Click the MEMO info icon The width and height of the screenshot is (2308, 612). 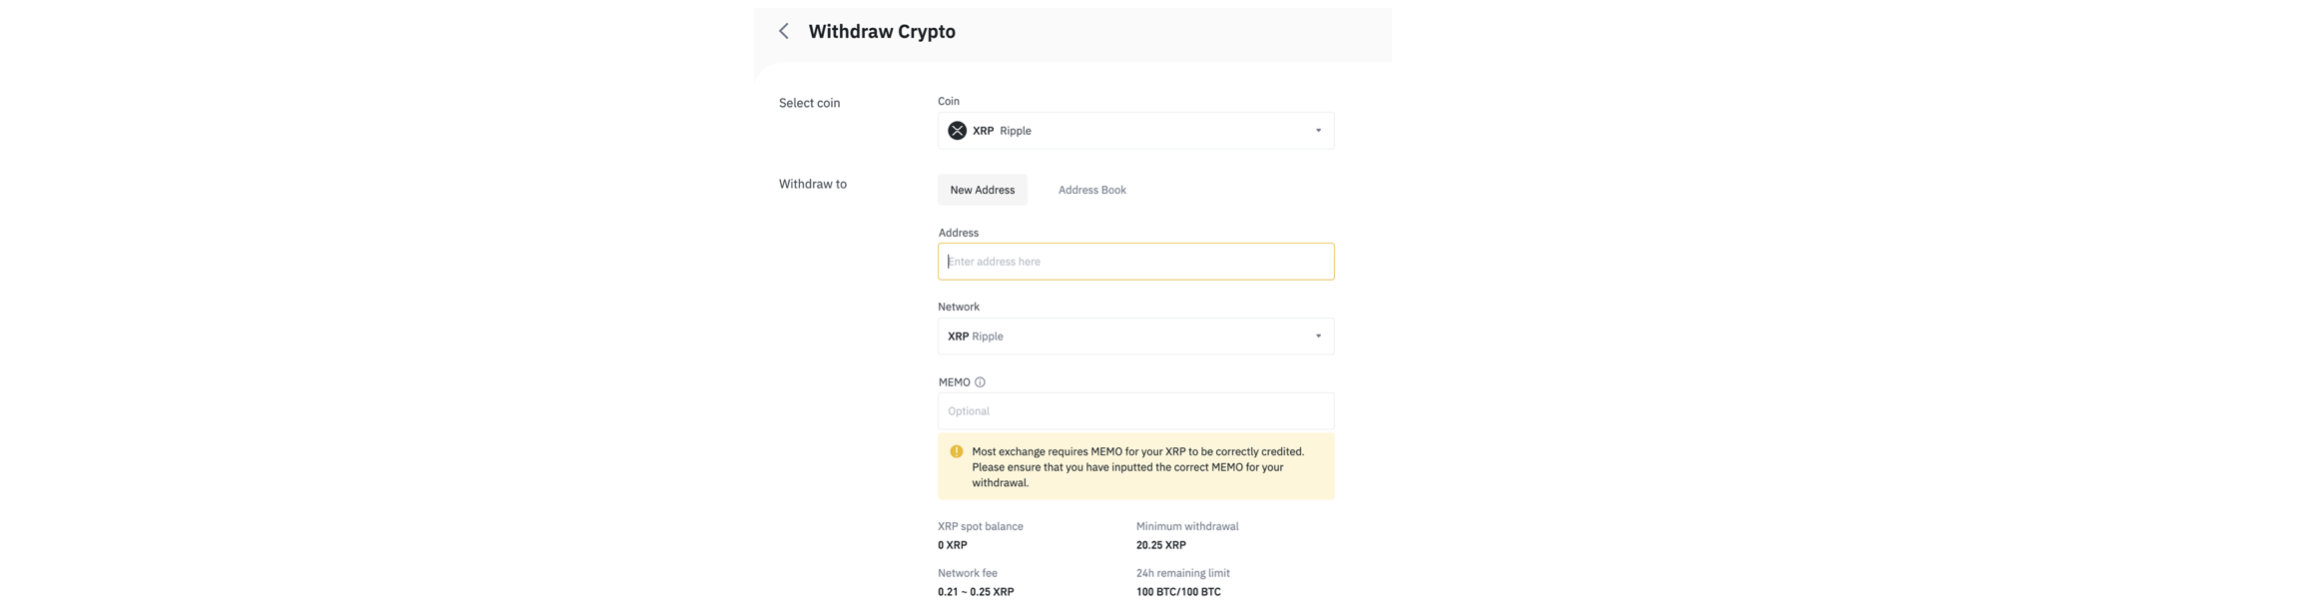[980, 382]
